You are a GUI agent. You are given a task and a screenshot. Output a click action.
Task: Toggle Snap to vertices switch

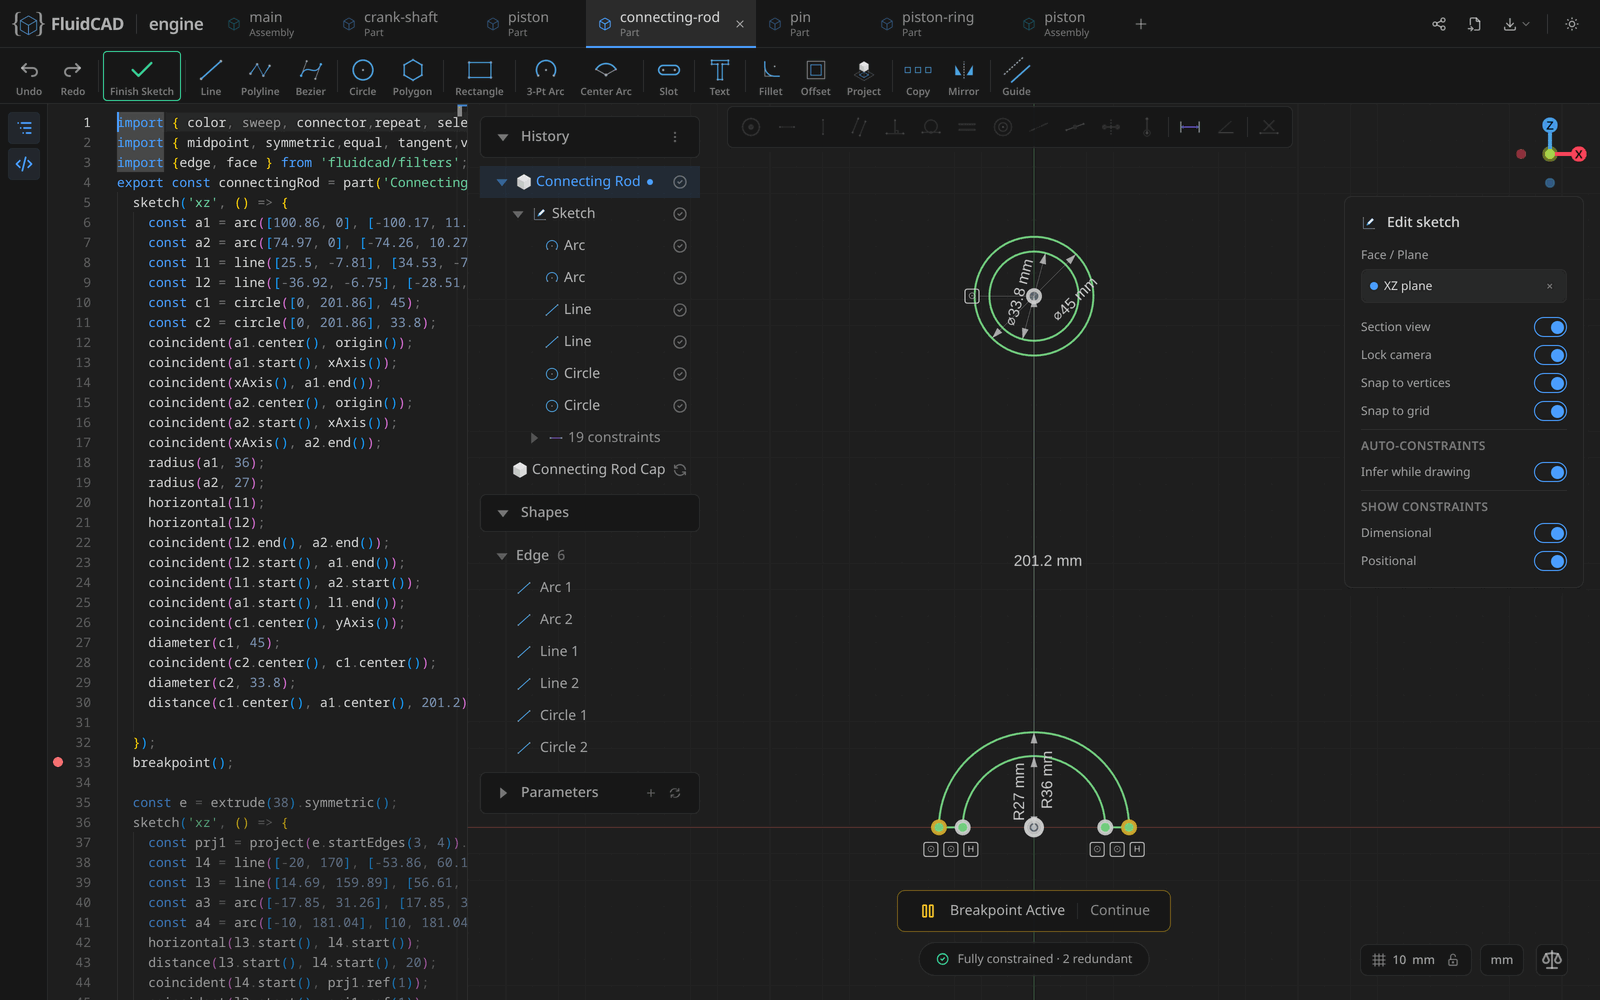[1550, 383]
